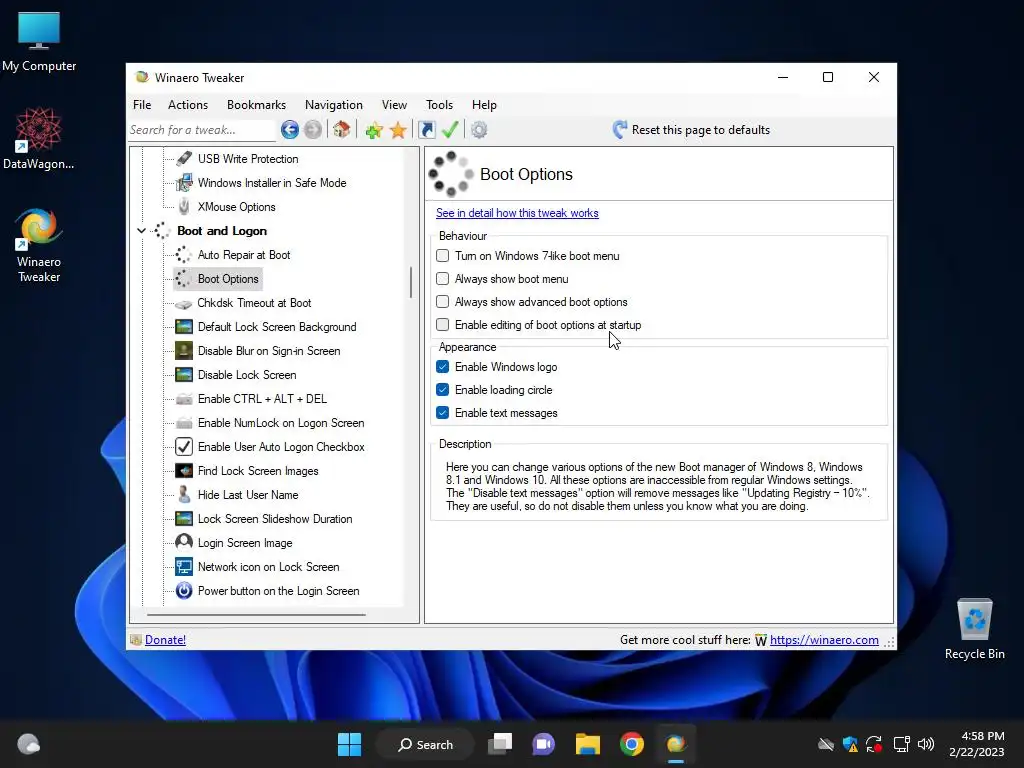Screen dimensions: 1024x768
Task: Click the Windows Installer in Safe Mode icon
Action: coord(184,183)
